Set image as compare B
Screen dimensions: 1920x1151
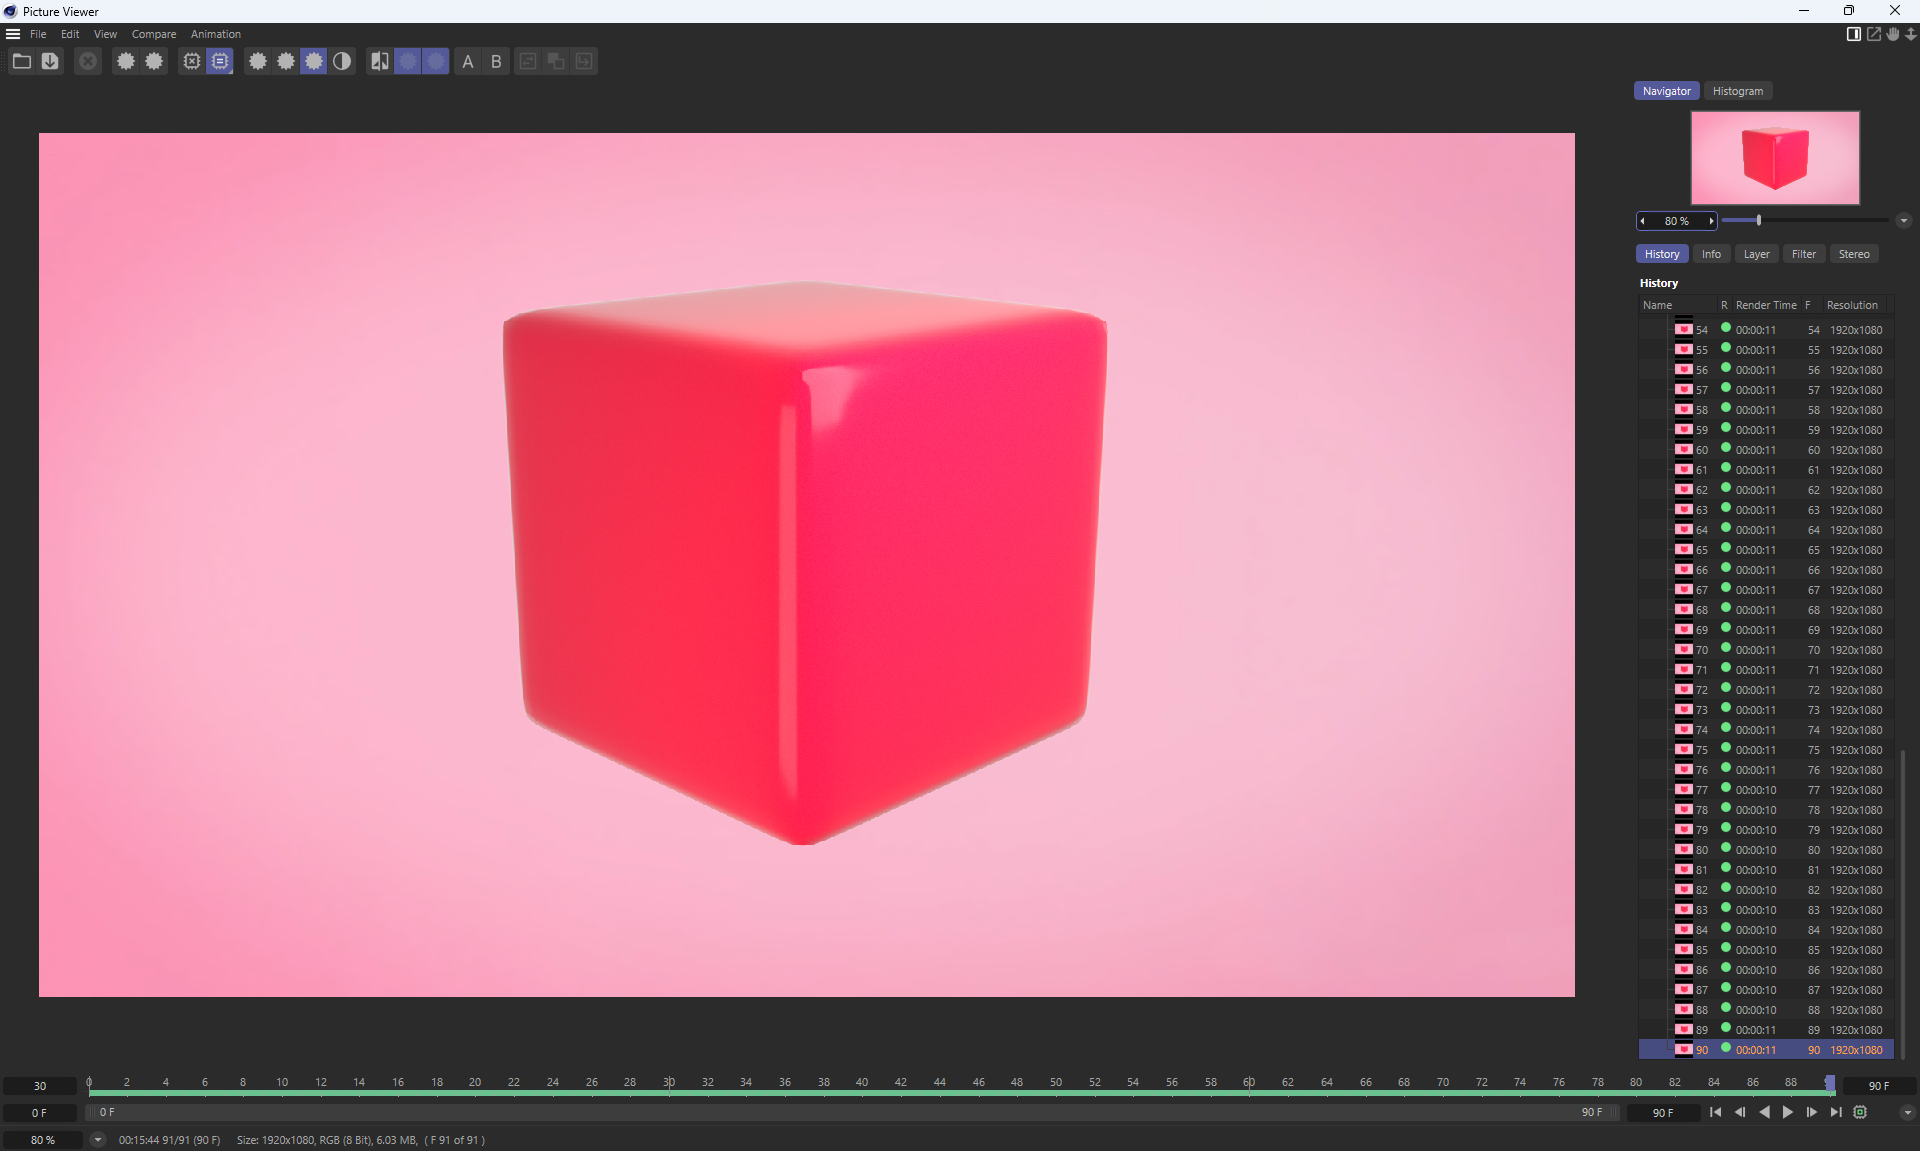(496, 62)
